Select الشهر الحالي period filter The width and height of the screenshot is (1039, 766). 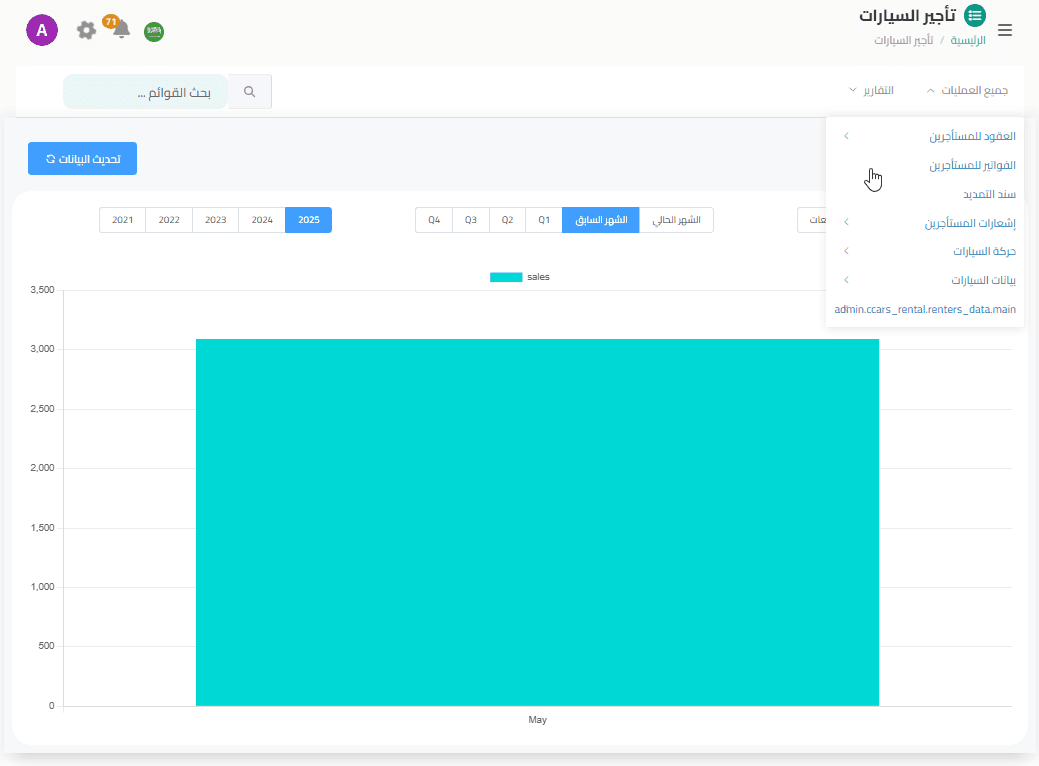(676, 220)
